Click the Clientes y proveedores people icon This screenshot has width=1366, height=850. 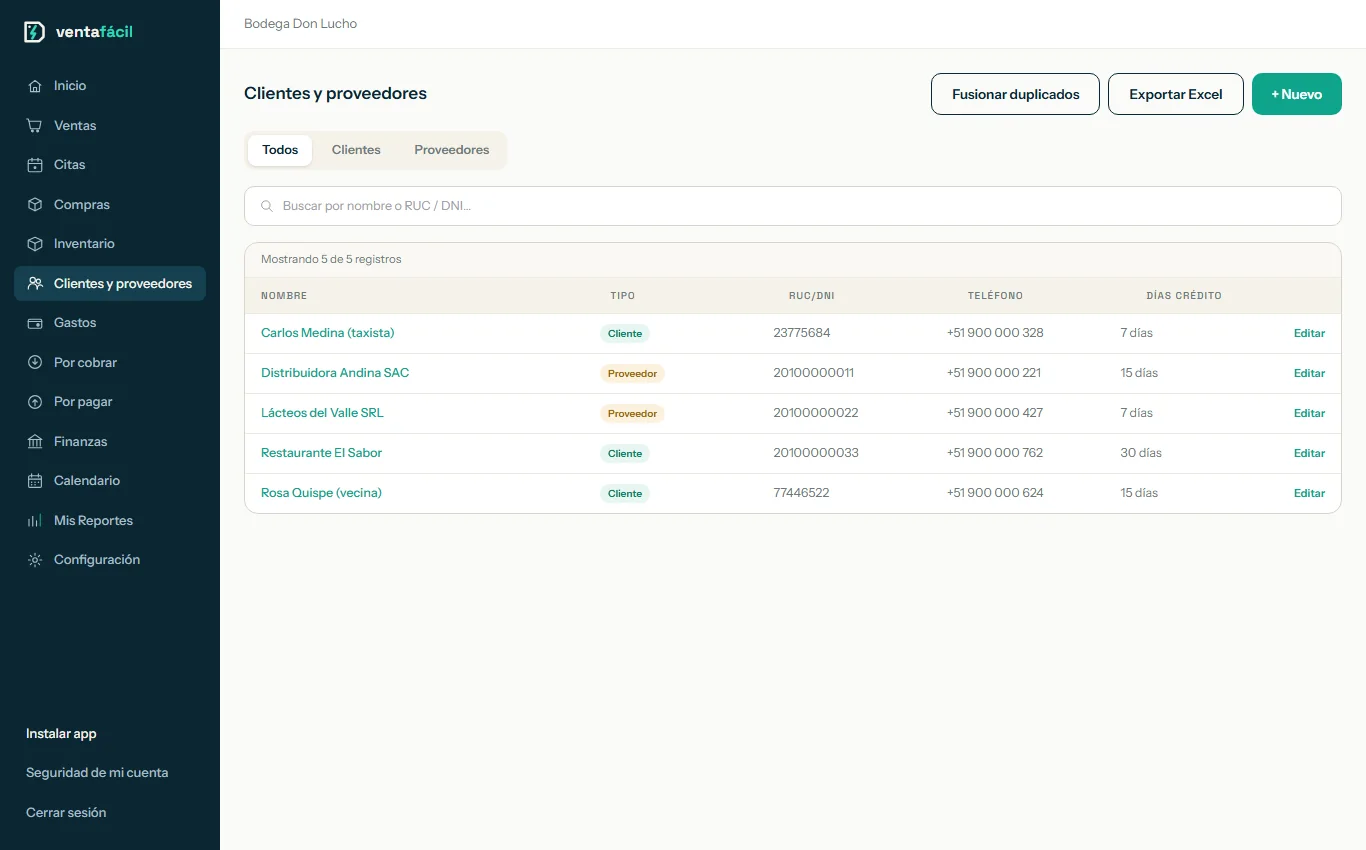(35, 284)
